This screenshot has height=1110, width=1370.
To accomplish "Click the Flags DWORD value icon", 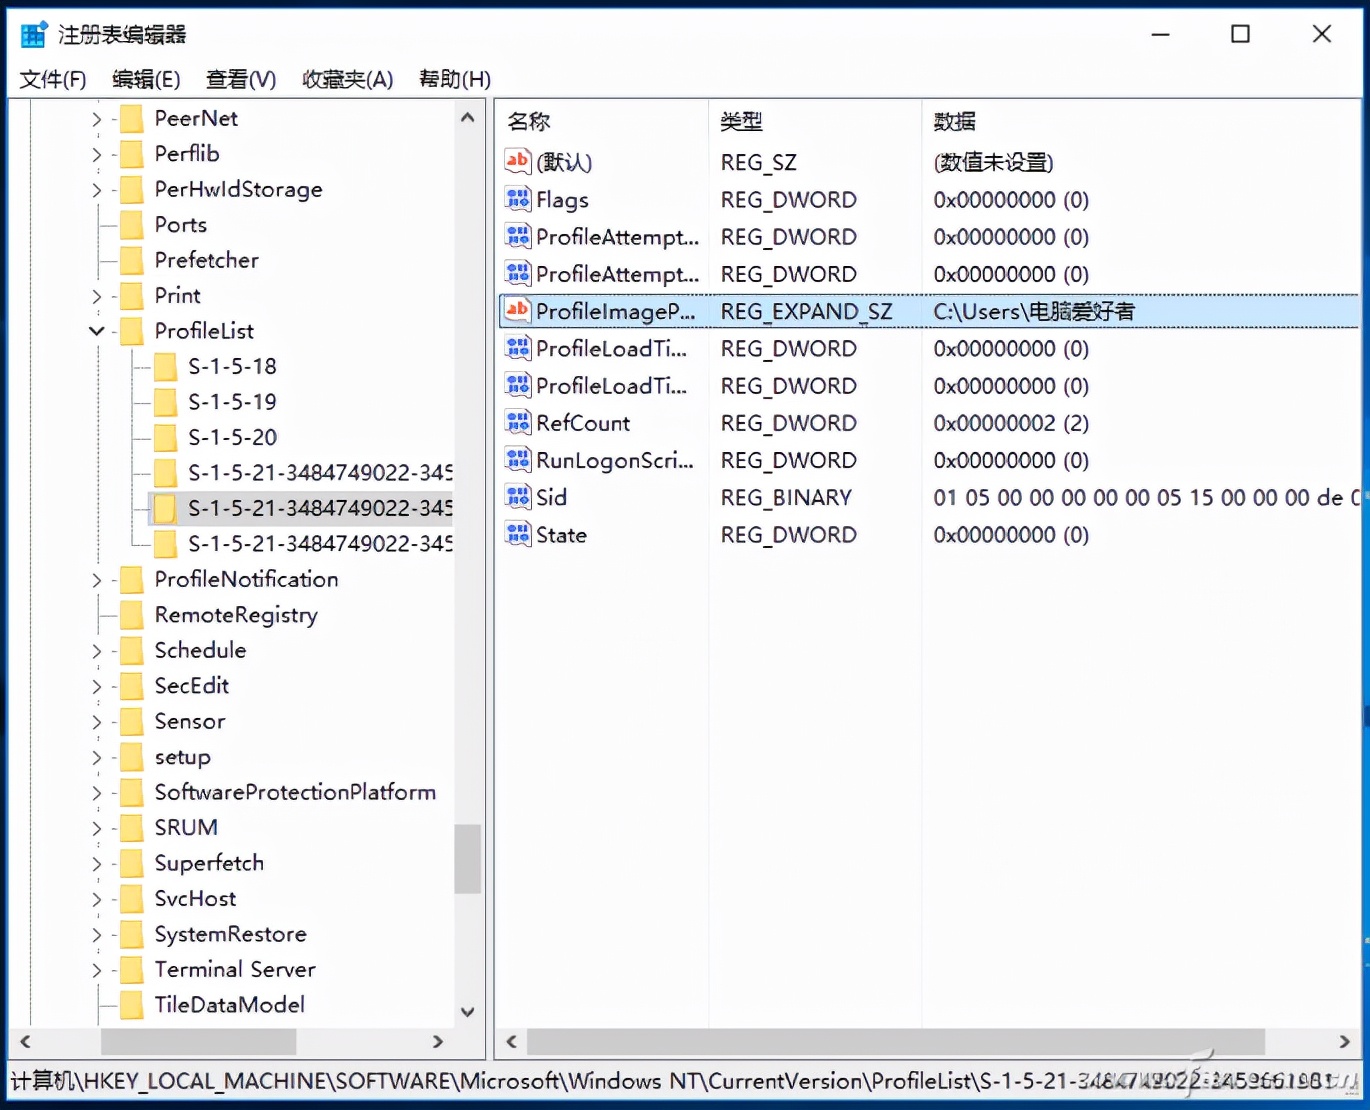I will [x=517, y=199].
